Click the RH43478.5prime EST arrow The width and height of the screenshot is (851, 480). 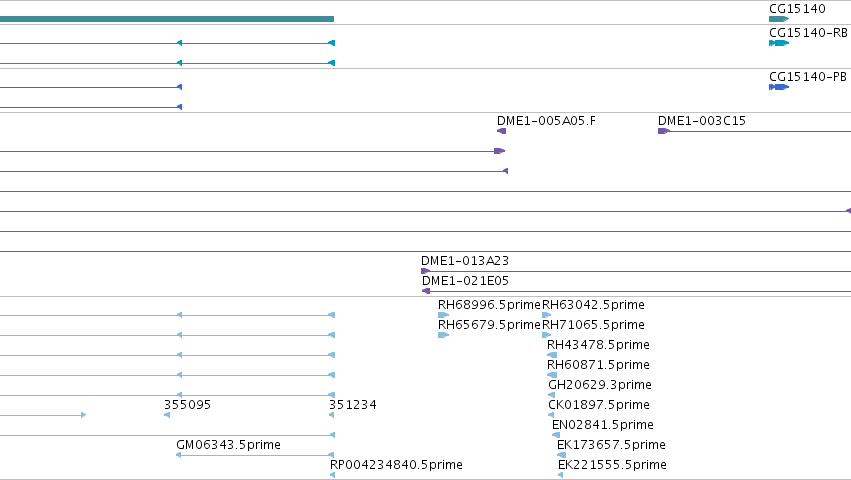coord(552,355)
